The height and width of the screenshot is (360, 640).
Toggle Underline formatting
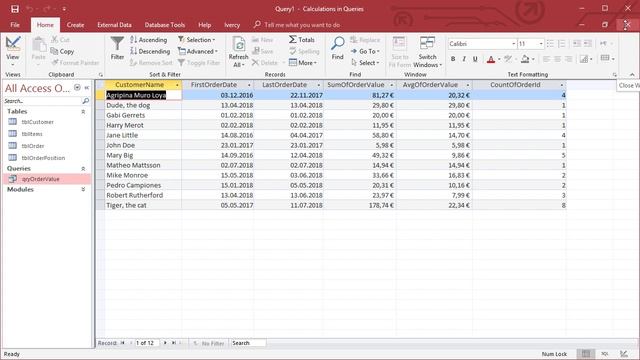click(x=475, y=59)
